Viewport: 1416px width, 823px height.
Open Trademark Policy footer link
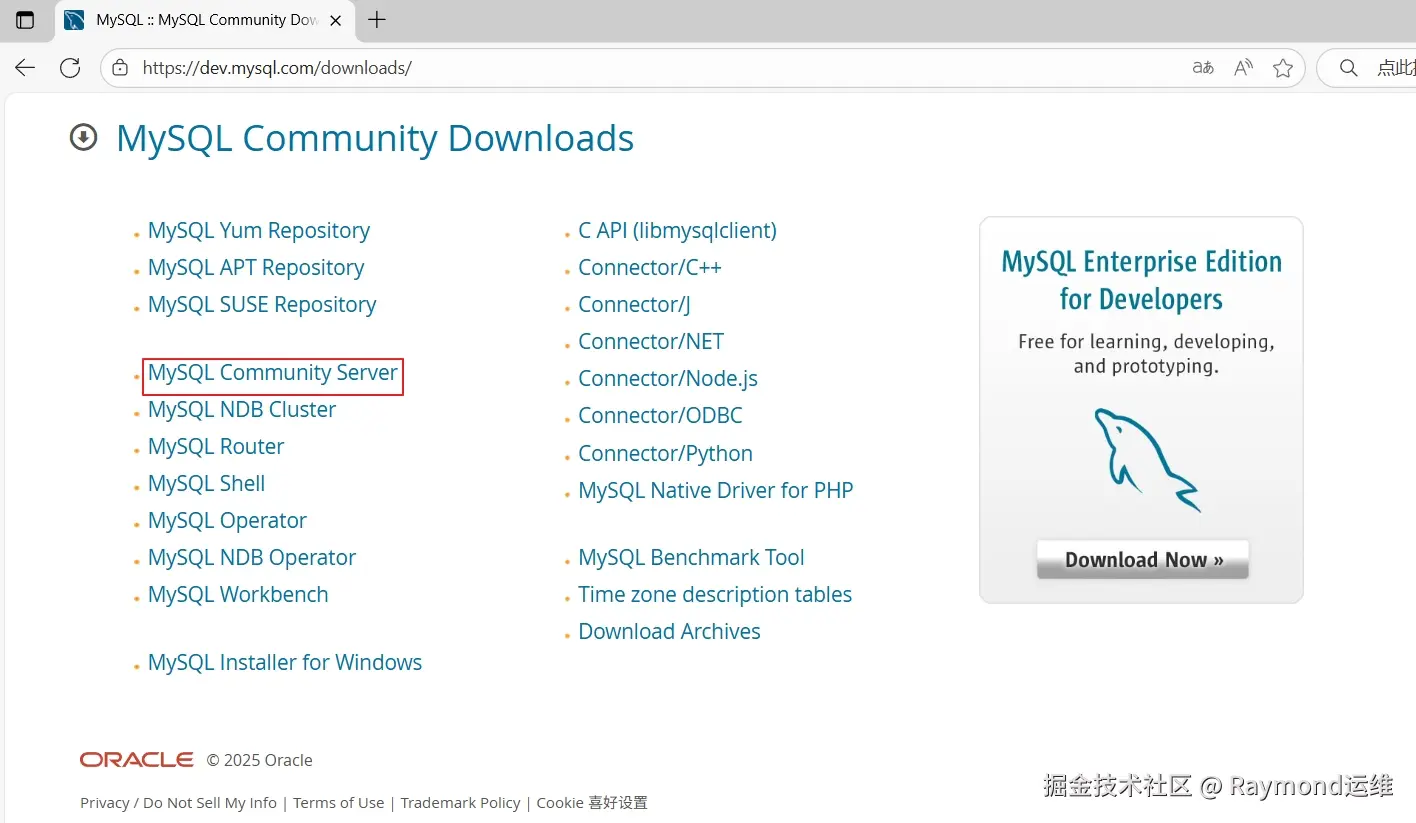pyautogui.click(x=460, y=802)
